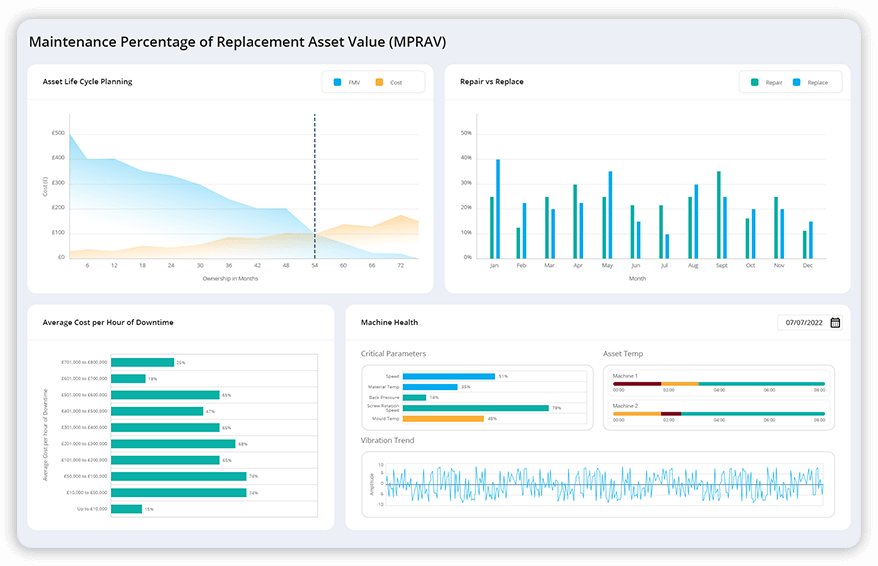The image size is (878, 566).
Task: Click Machine 2 temperature timeline bar
Action: [718, 413]
